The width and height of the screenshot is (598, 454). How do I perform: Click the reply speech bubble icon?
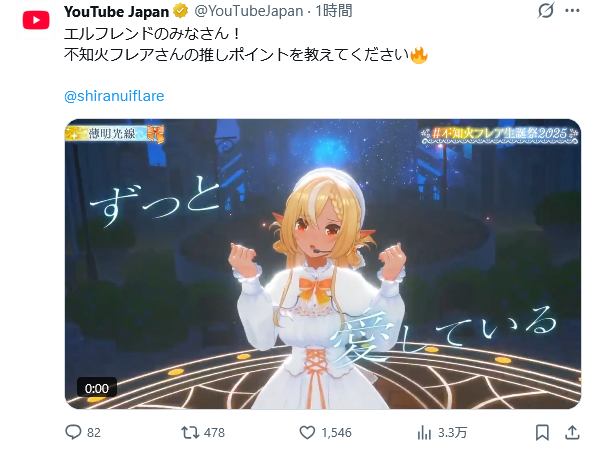[73, 432]
